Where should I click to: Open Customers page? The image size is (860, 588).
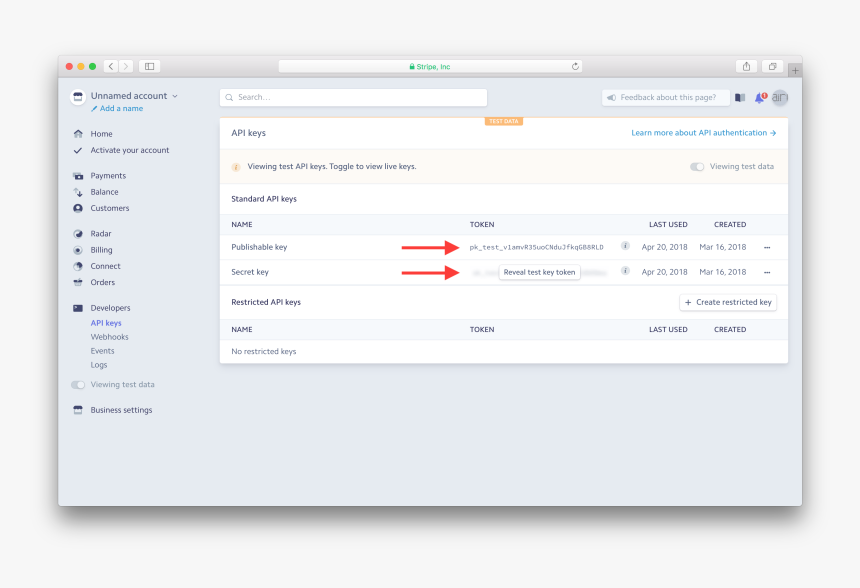pyautogui.click(x=110, y=208)
